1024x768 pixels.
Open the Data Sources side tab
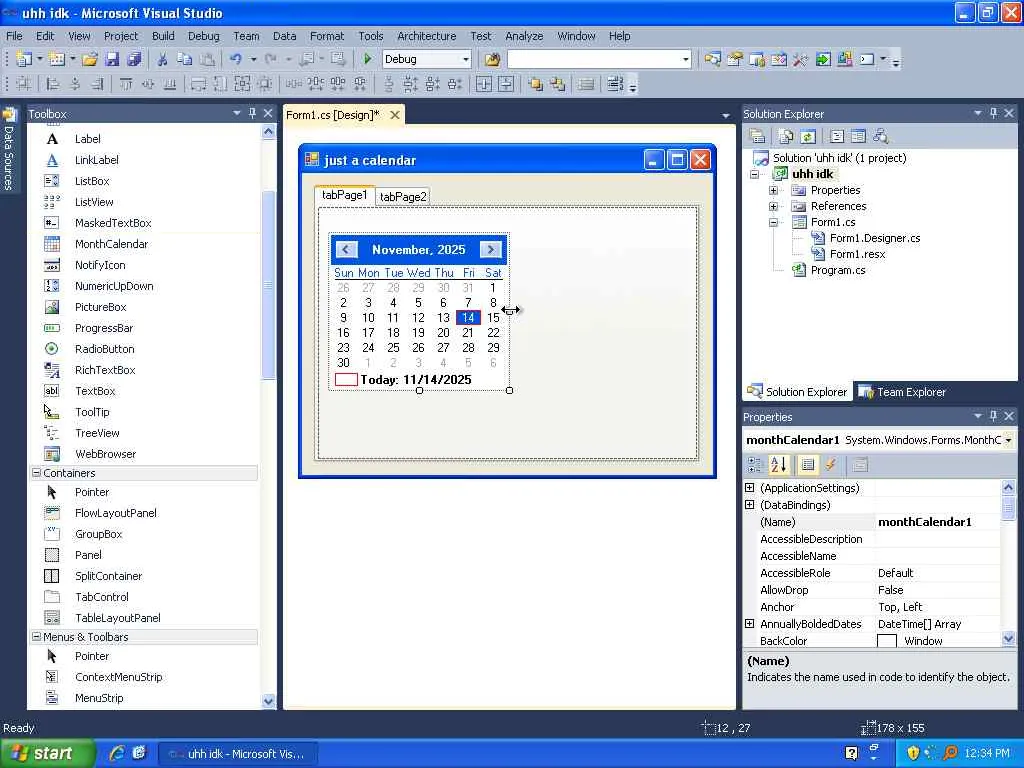pos(8,150)
